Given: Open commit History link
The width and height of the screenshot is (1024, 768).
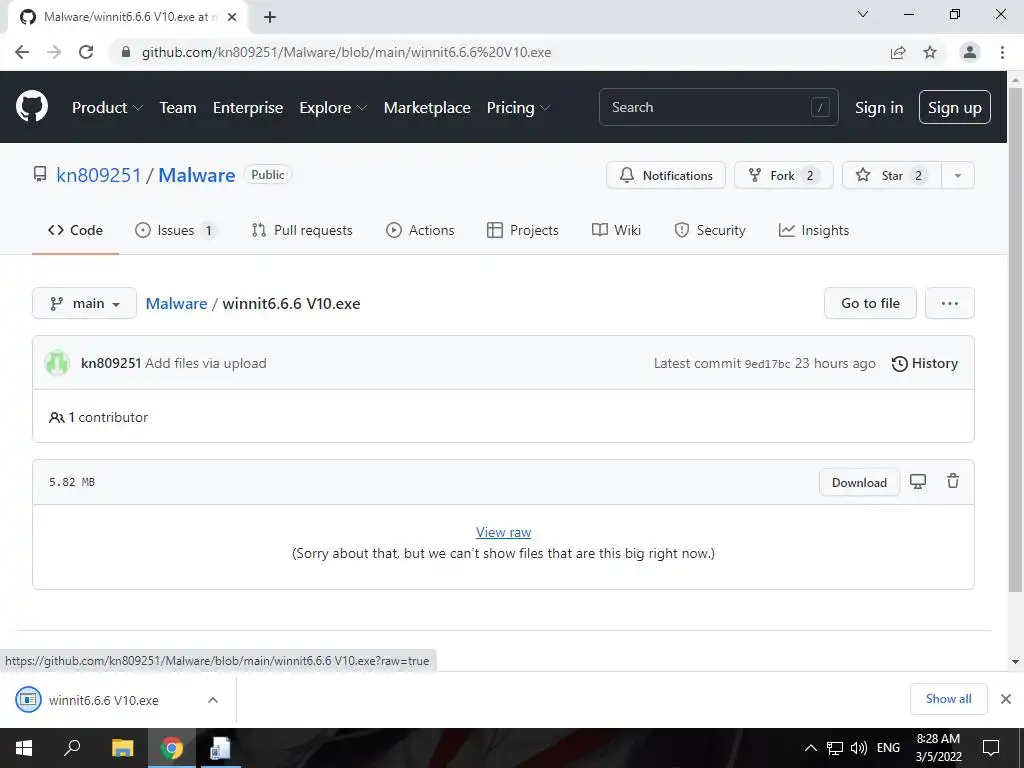Looking at the screenshot, I should (x=925, y=363).
